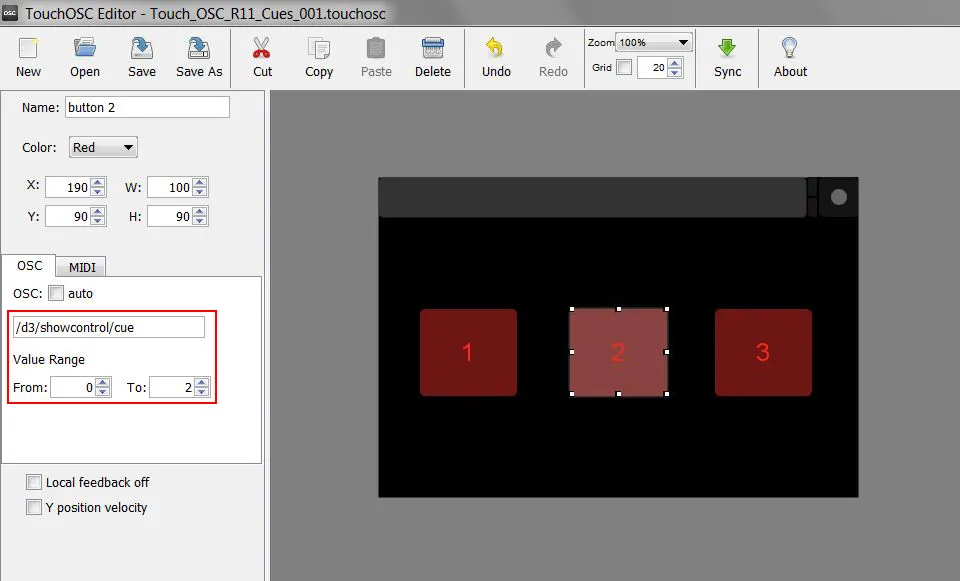Tick the Y position velocity checkbox
The image size is (960, 581).
(x=35, y=508)
